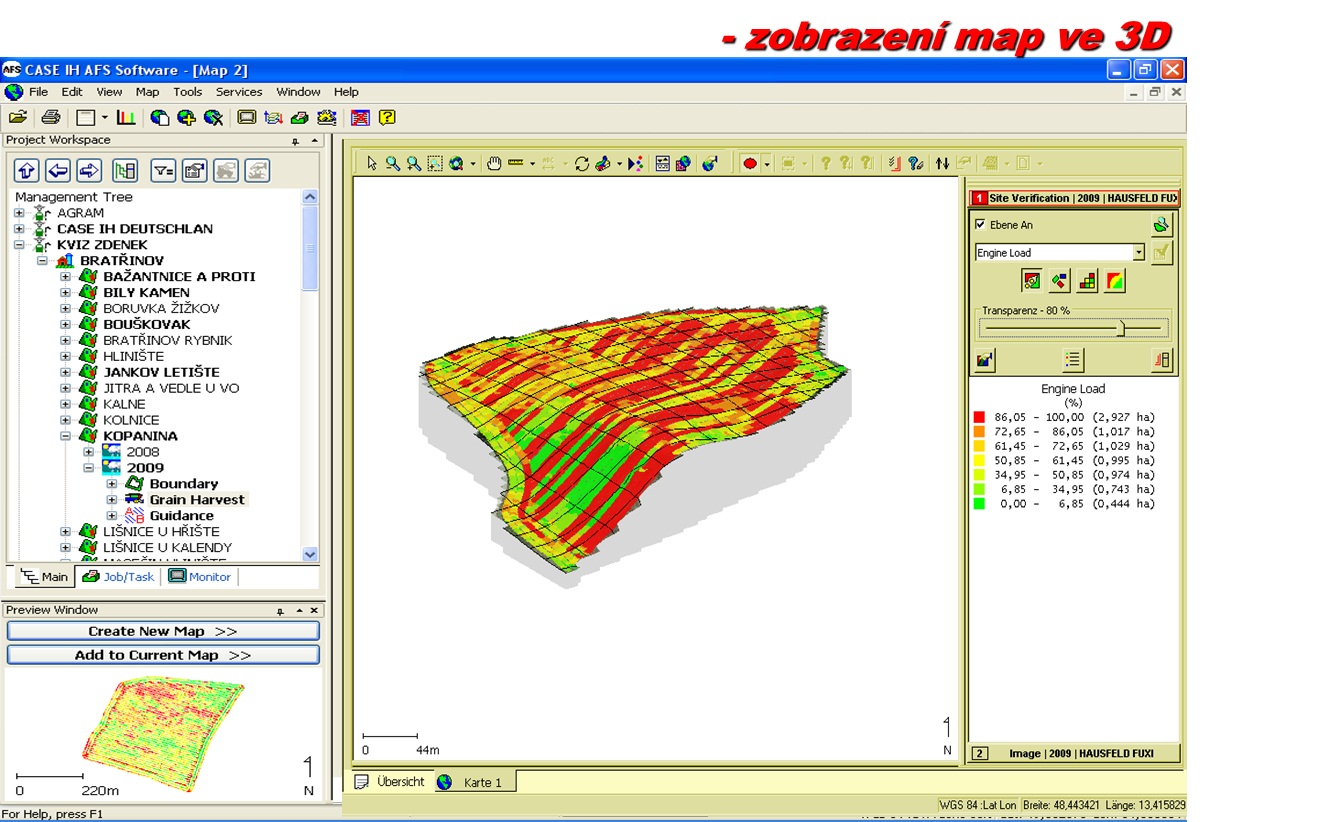Image resolution: width=1331 pixels, height=822 pixels.
Task: Click the yellow question mark help icon
Action: [387, 118]
